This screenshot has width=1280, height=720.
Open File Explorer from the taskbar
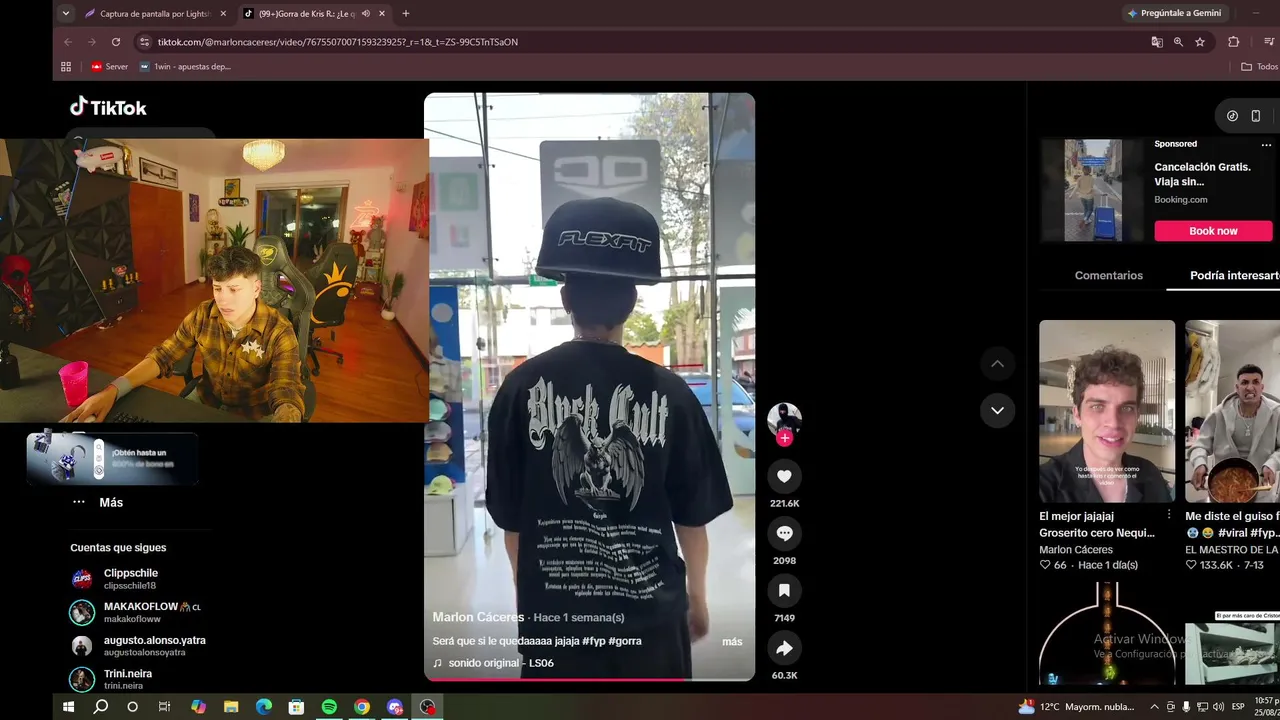point(230,707)
